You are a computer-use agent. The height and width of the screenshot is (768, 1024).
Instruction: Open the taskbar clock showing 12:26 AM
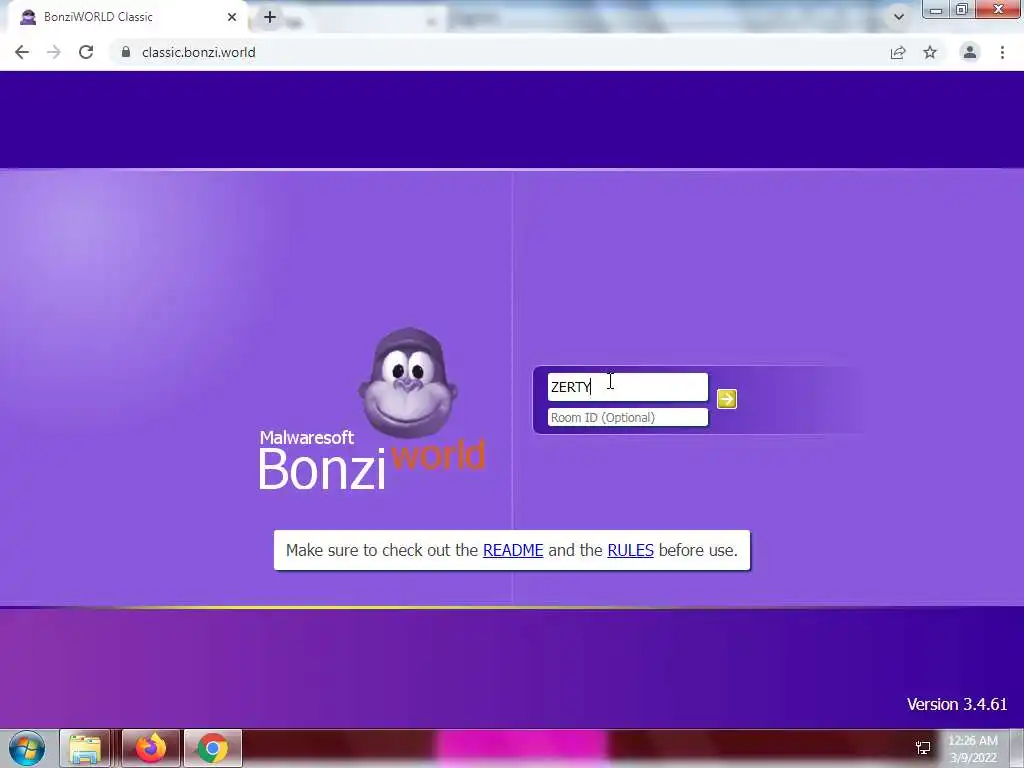[973, 749]
